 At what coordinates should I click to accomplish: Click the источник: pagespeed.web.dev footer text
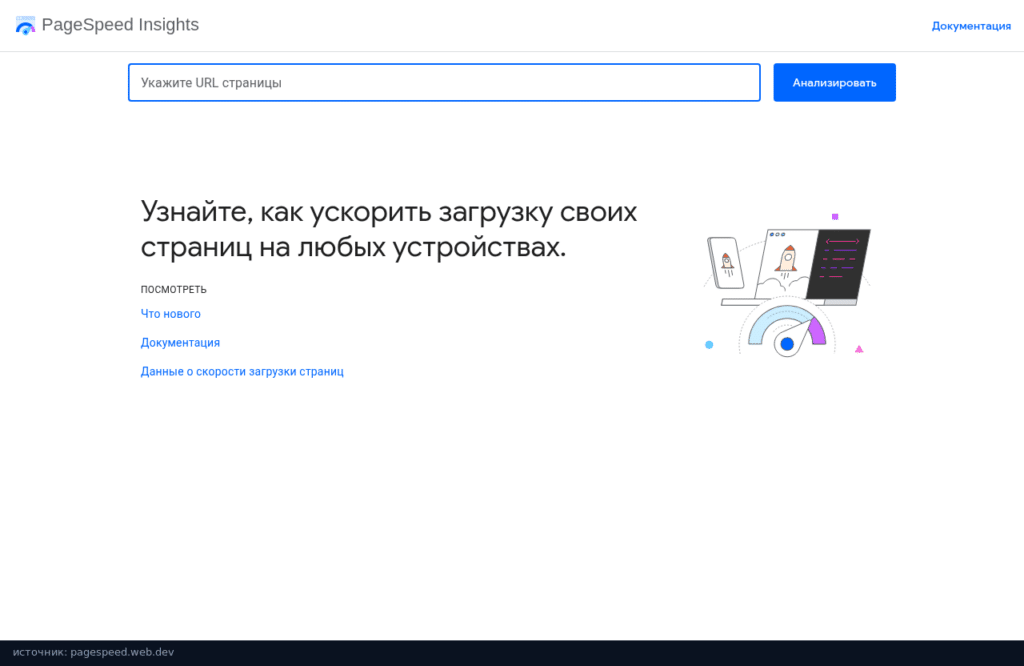[93, 652]
